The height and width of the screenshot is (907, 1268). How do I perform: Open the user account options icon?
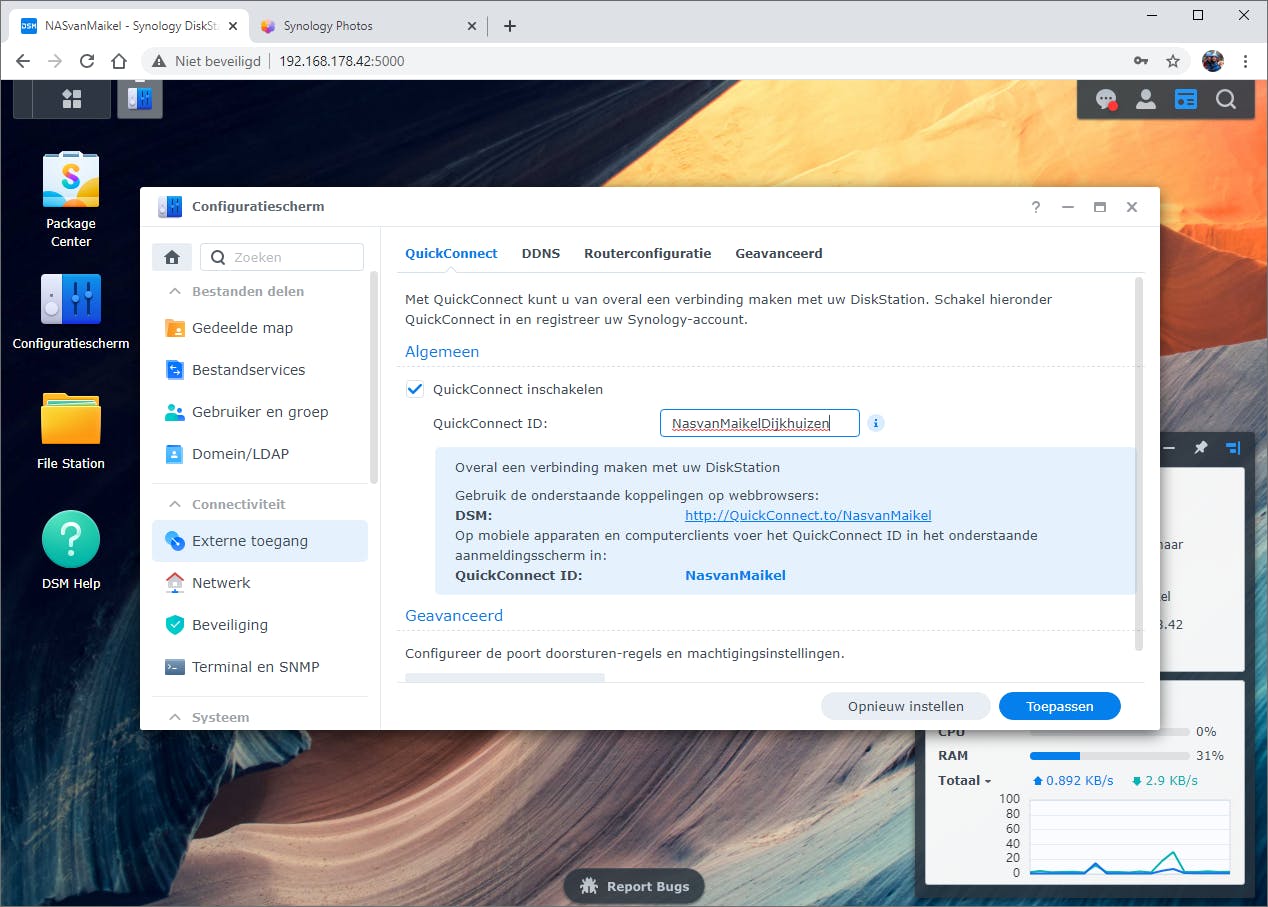[x=1146, y=99]
